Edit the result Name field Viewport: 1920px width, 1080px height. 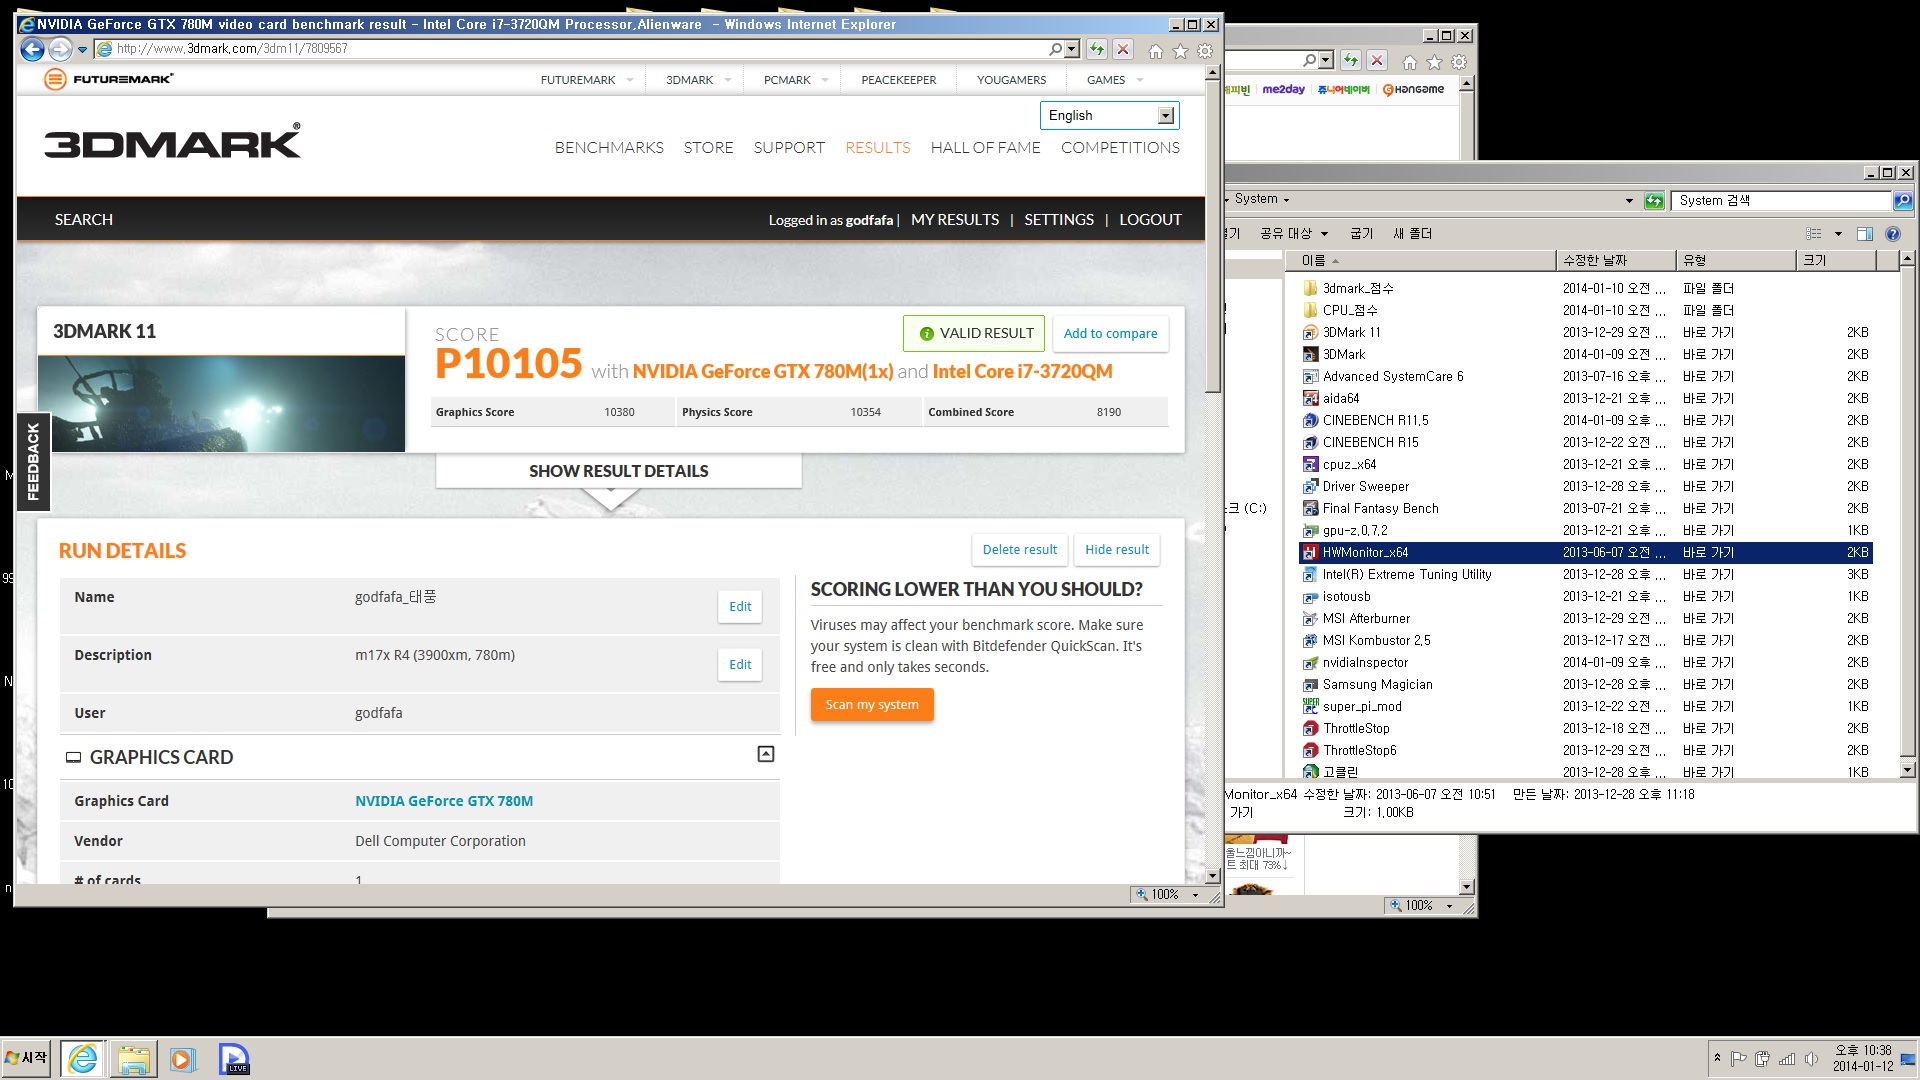click(740, 607)
